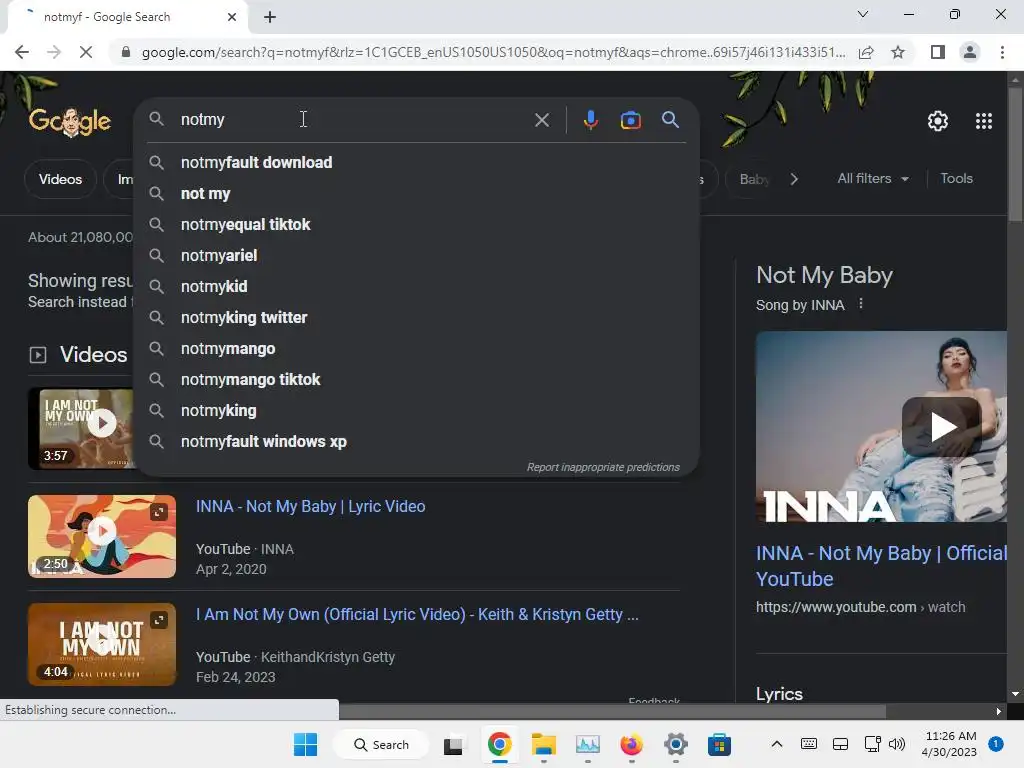Open Chrome three-dot menu

point(1002,52)
